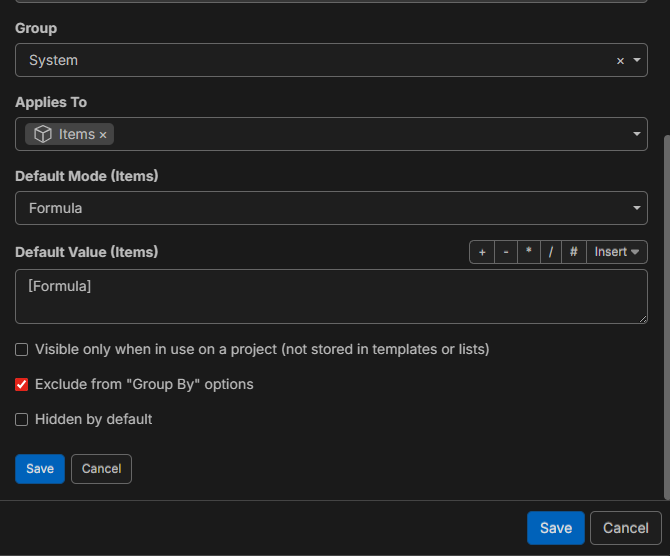The height and width of the screenshot is (556, 670).
Task: Click the minus operator button
Action: click(x=506, y=252)
